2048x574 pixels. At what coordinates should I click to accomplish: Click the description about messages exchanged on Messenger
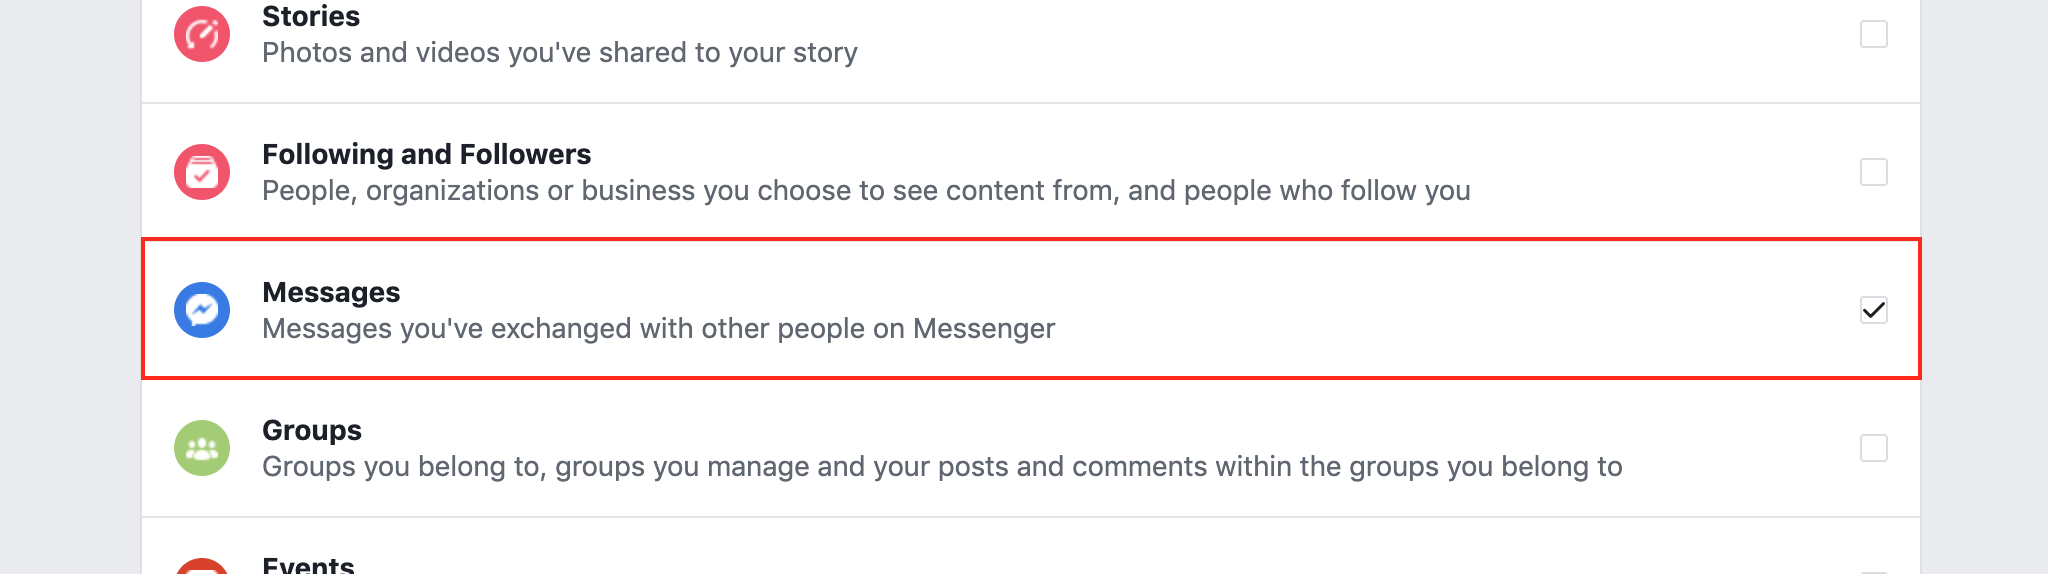tap(658, 329)
